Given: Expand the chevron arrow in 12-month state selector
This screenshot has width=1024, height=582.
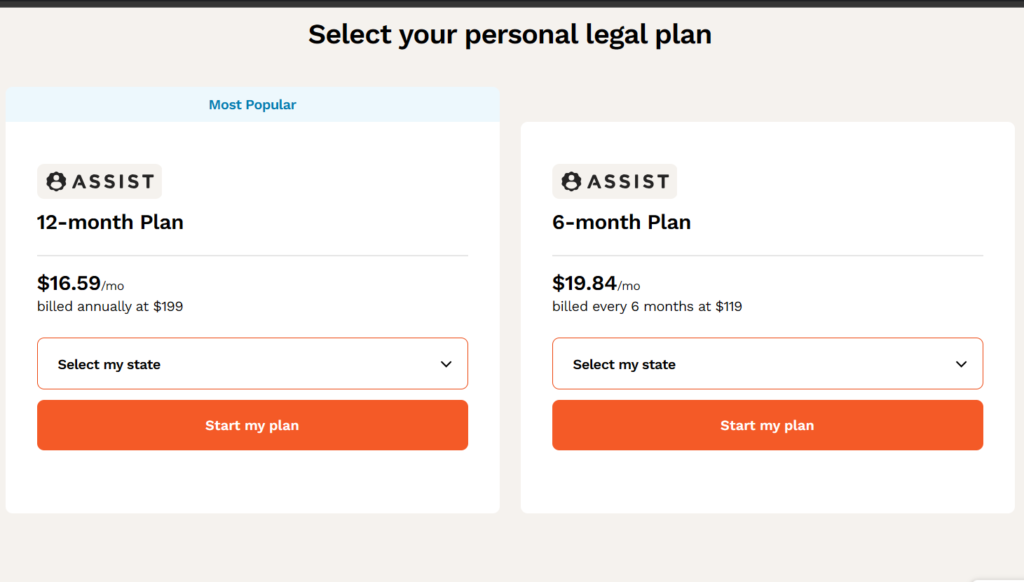Looking at the screenshot, I should [x=446, y=364].
